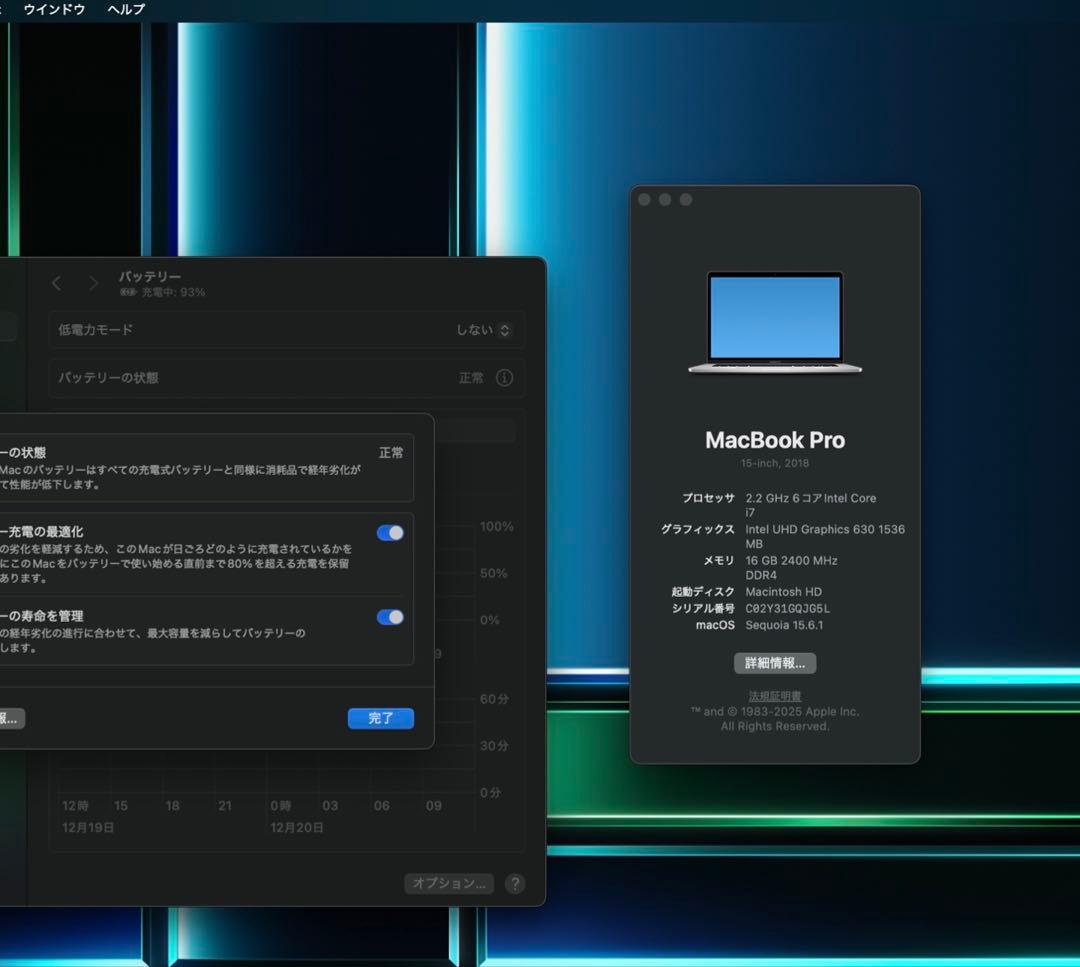Open the ウインドウ menu
Screen dimensions: 1080x967
[x=53, y=9]
